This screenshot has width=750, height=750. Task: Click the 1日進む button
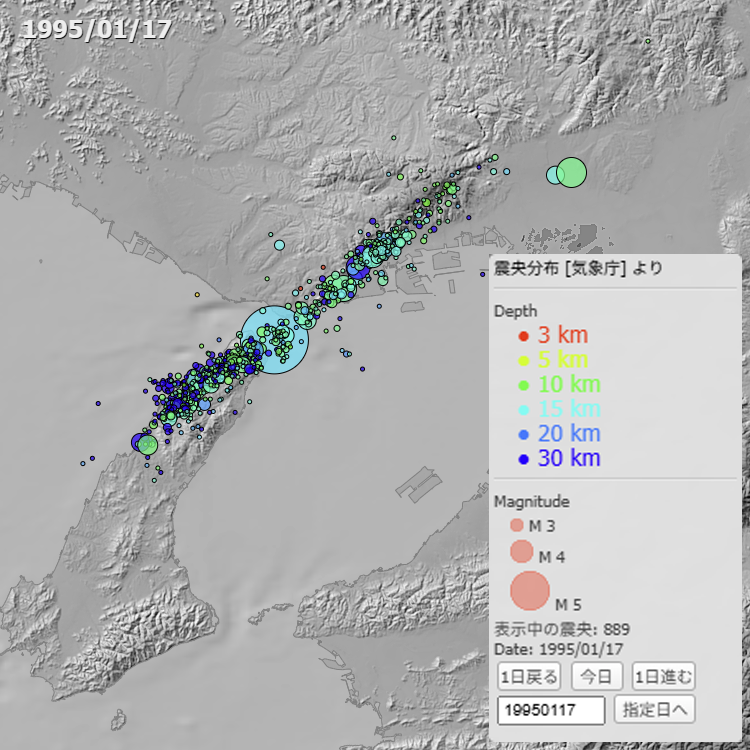click(663, 676)
